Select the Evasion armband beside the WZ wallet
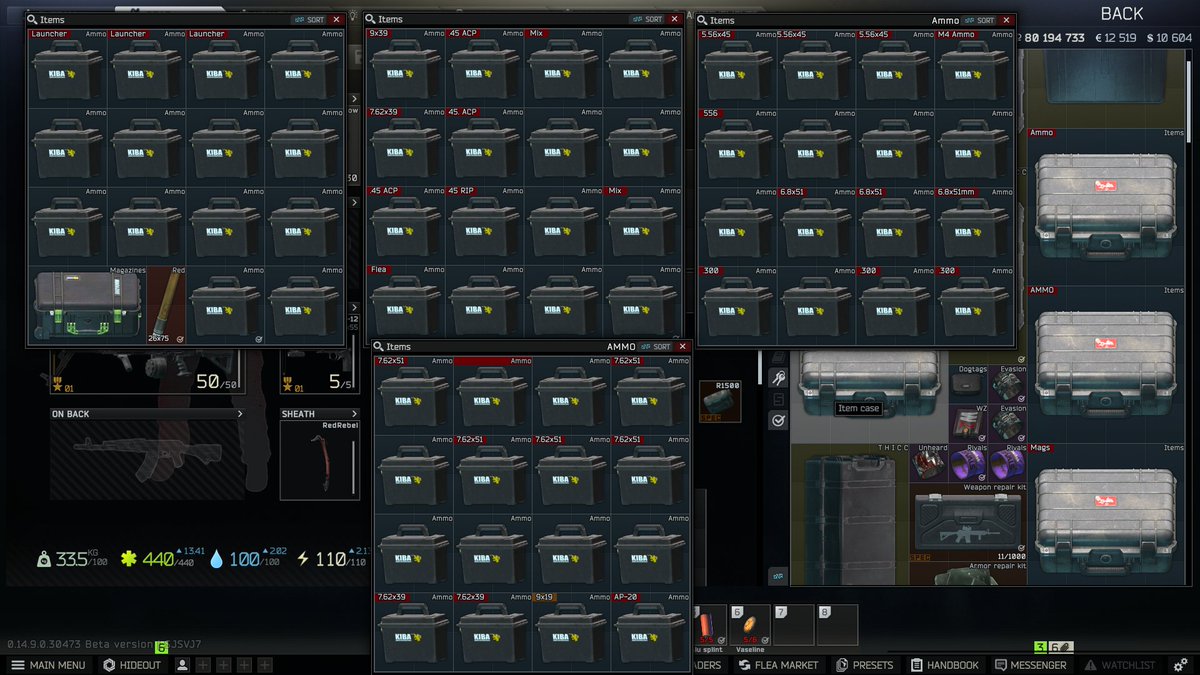The image size is (1200, 675). [x=1008, y=424]
